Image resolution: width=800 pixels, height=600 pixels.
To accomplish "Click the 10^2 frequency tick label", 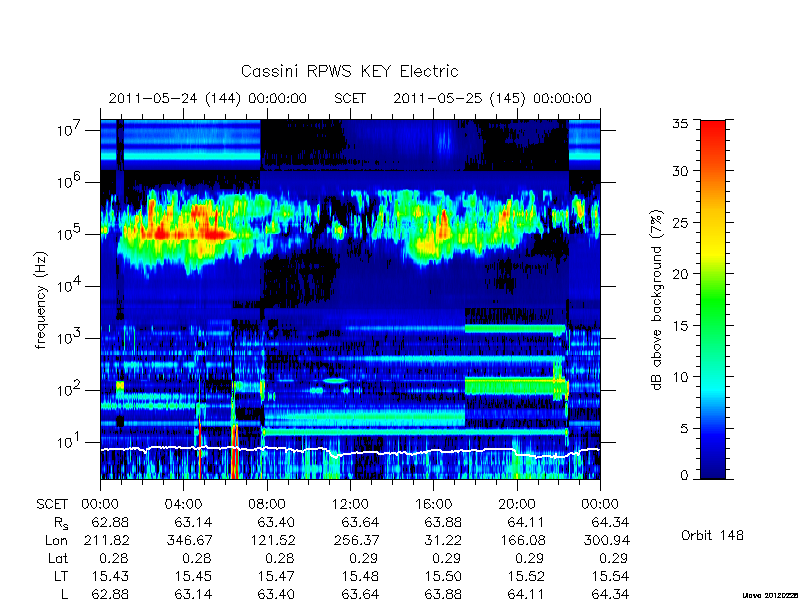I will 70,390.
